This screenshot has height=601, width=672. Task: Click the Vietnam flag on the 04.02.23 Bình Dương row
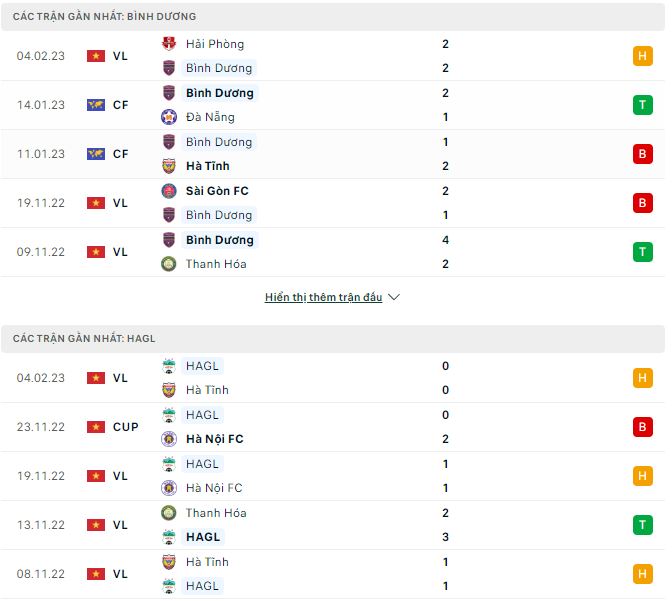96,56
